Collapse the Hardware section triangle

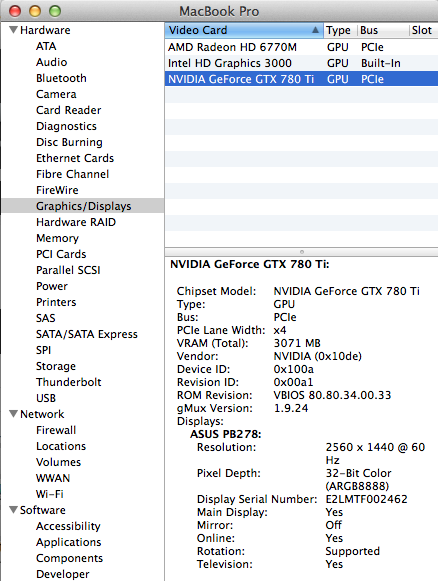click(x=13, y=30)
